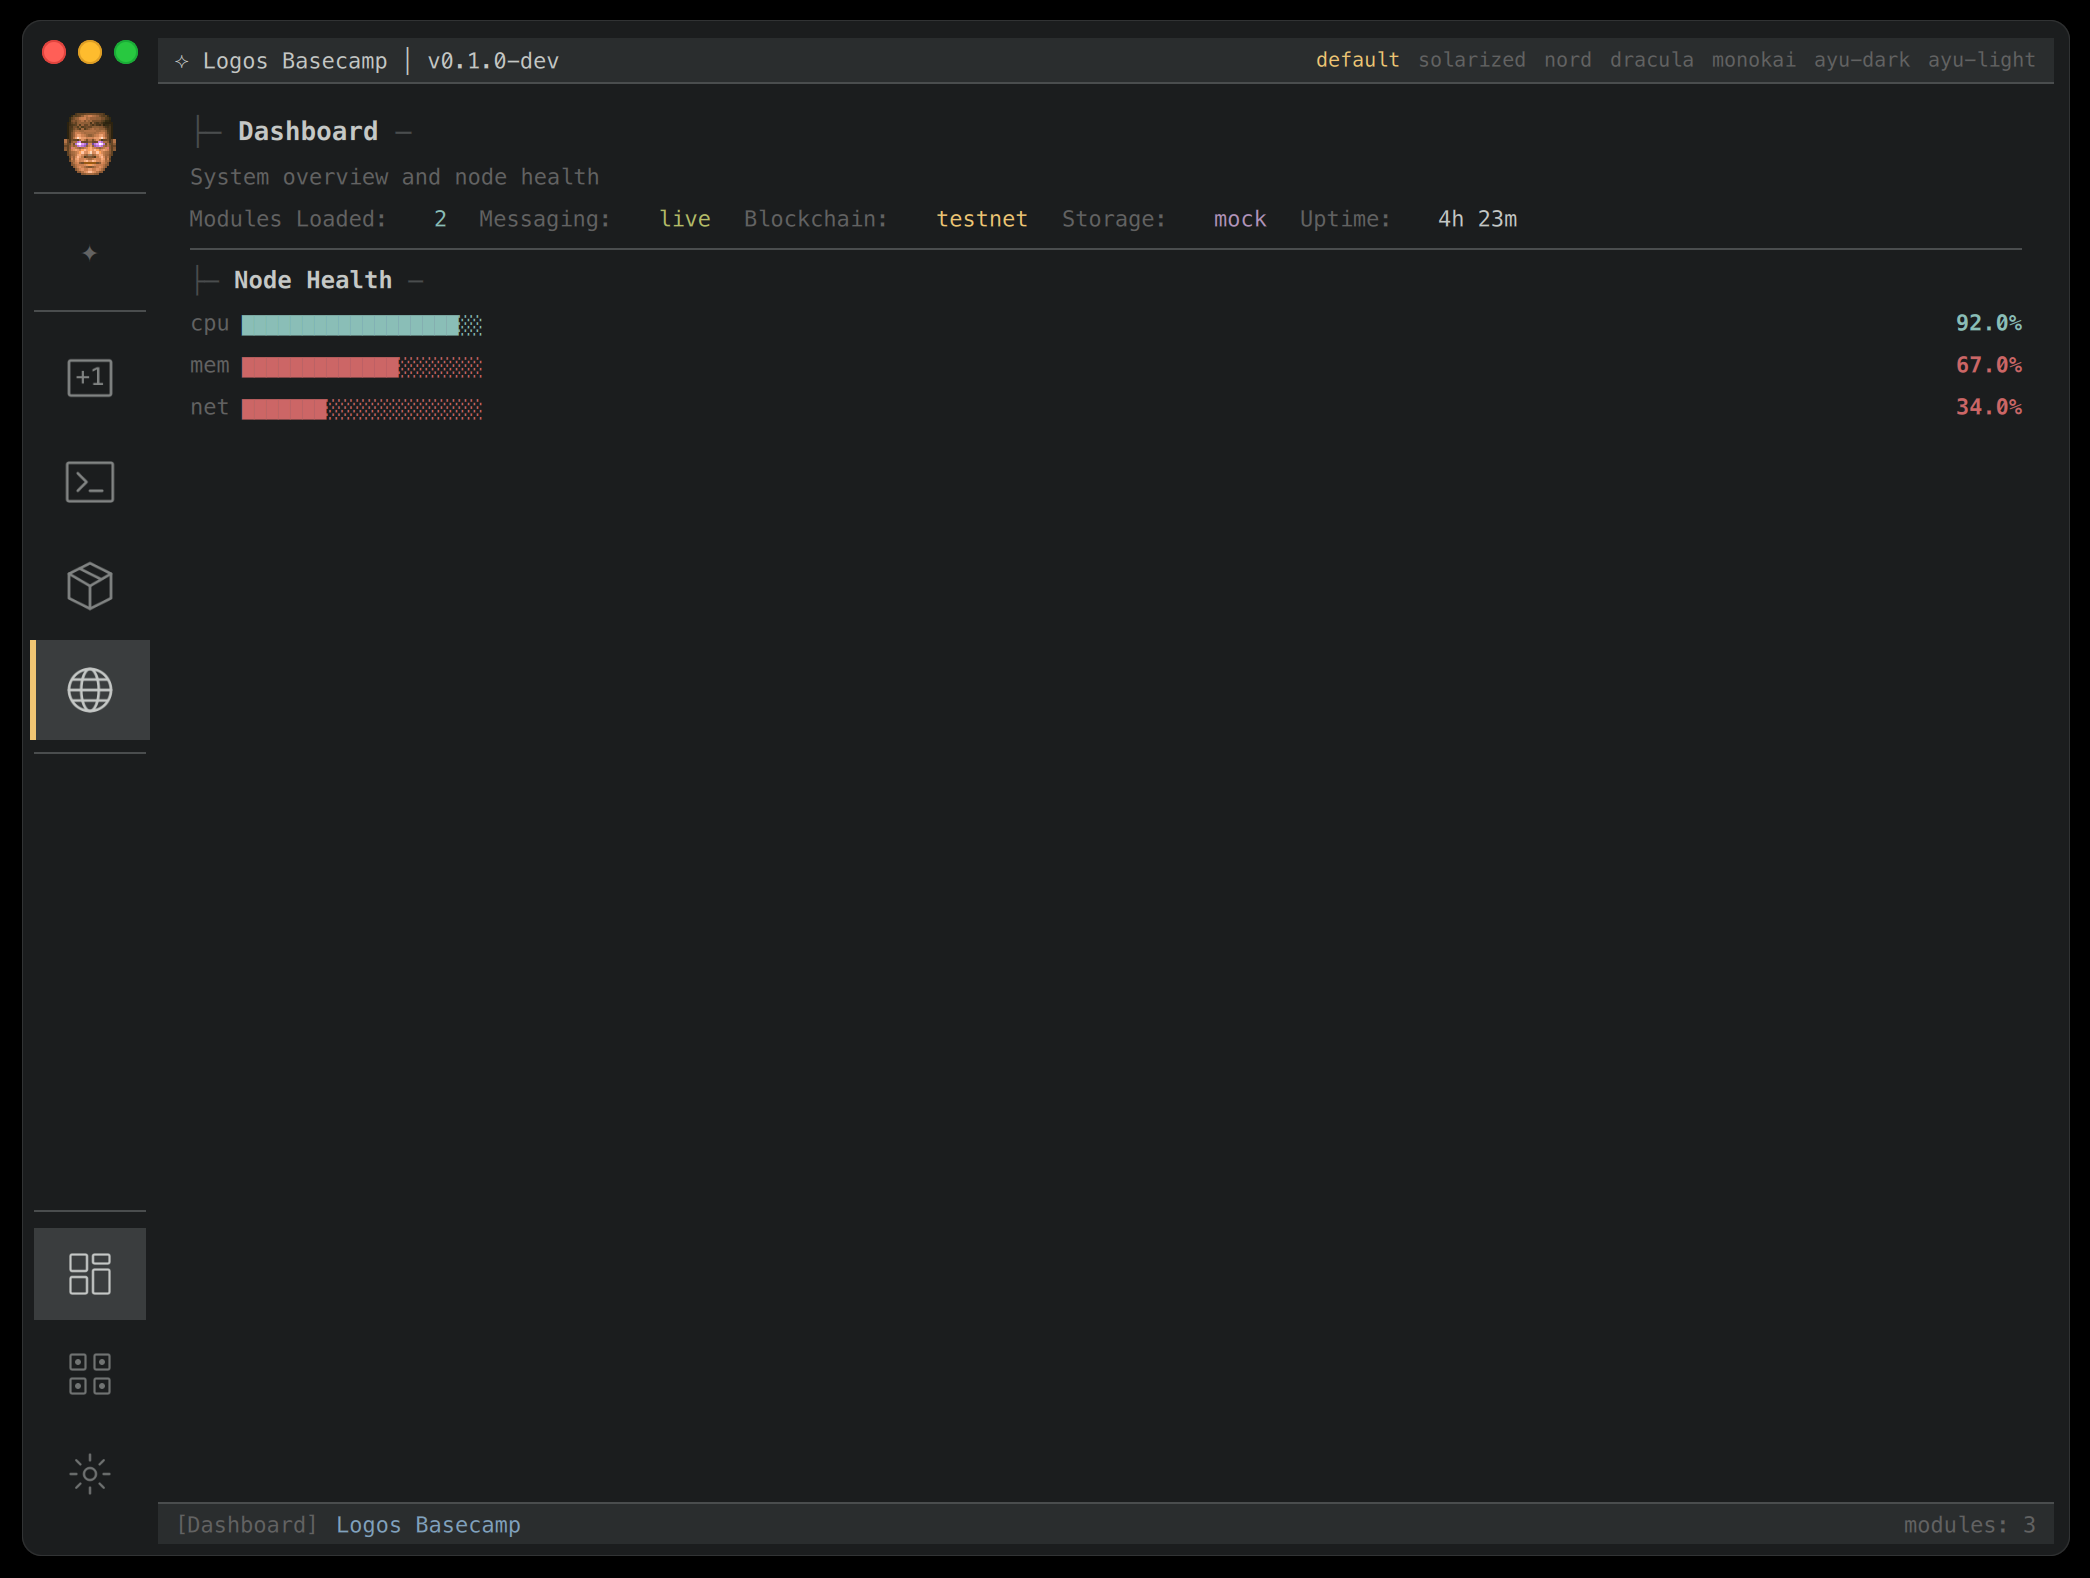Select the globe network sidebar icon
This screenshot has width=2090, height=1578.
90,690
